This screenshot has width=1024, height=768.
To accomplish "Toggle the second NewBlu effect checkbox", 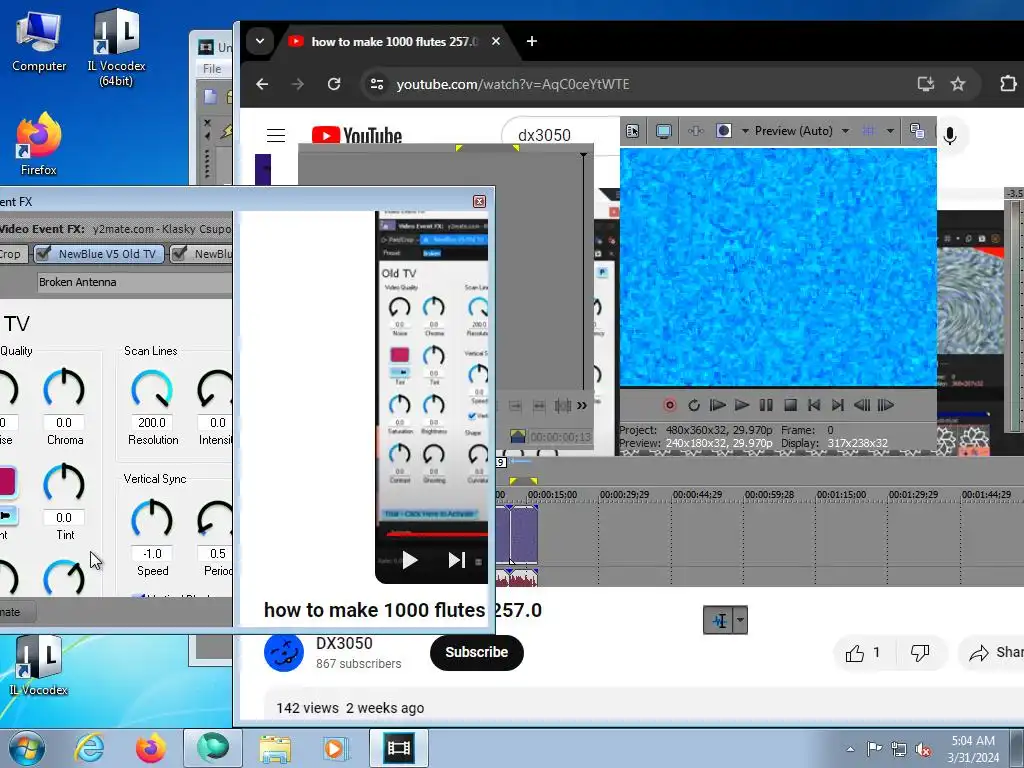I will 178,253.
